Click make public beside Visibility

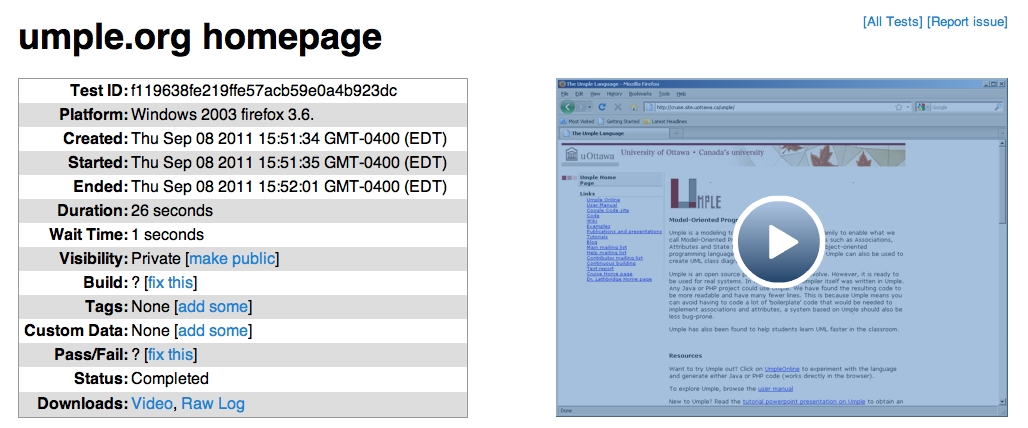tap(232, 259)
